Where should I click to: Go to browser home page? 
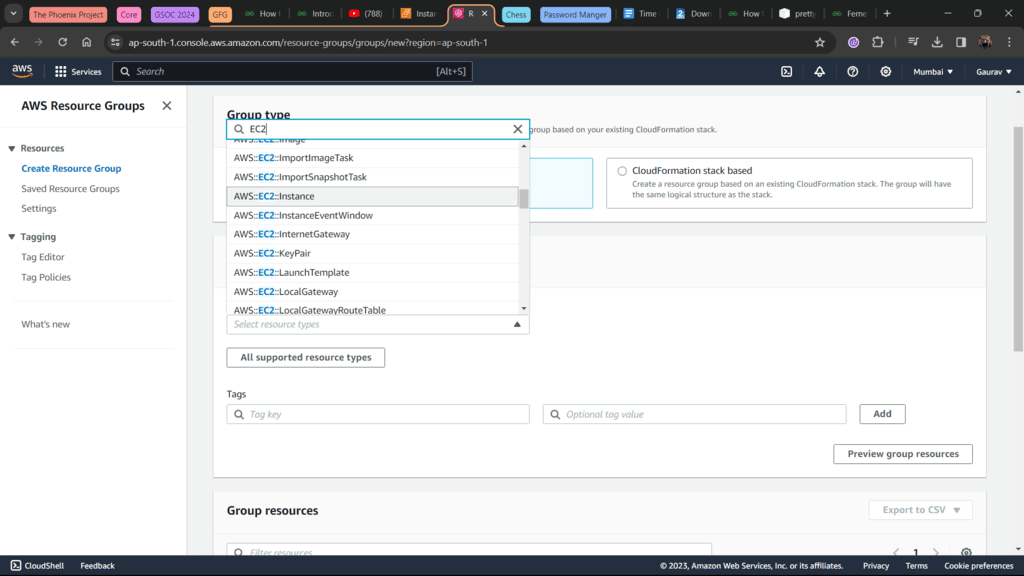[87, 42]
